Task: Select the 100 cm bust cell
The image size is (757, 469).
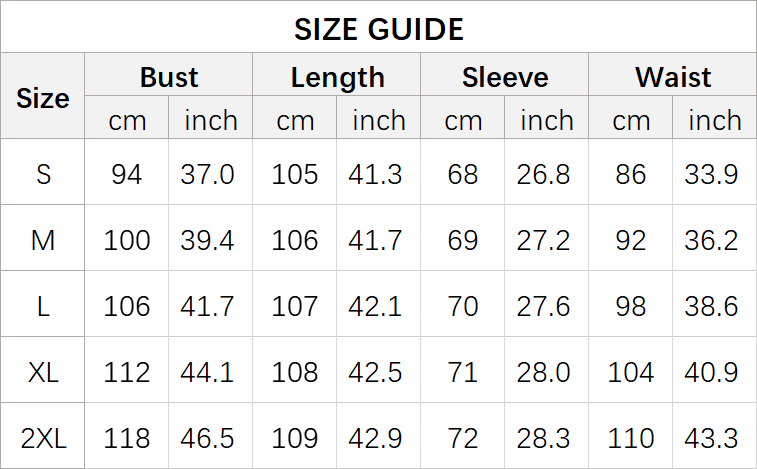Action: pos(127,240)
